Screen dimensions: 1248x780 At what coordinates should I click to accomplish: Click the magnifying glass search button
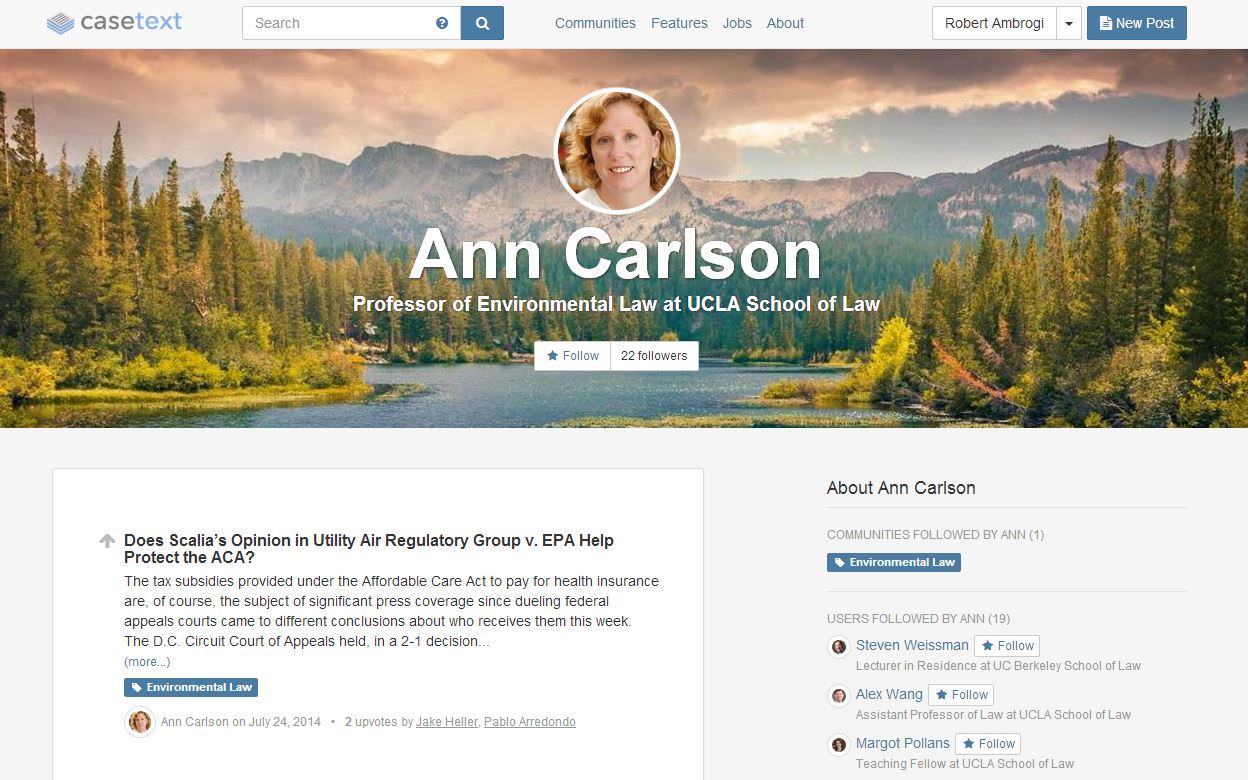[482, 23]
